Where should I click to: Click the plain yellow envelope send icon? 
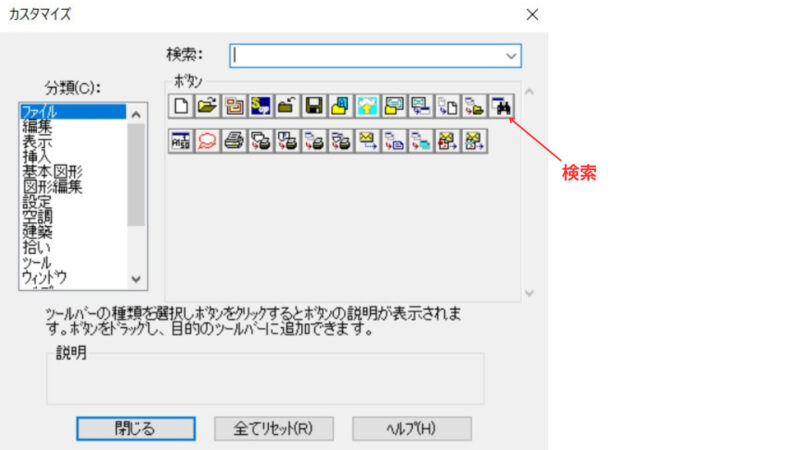[x=367, y=141]
